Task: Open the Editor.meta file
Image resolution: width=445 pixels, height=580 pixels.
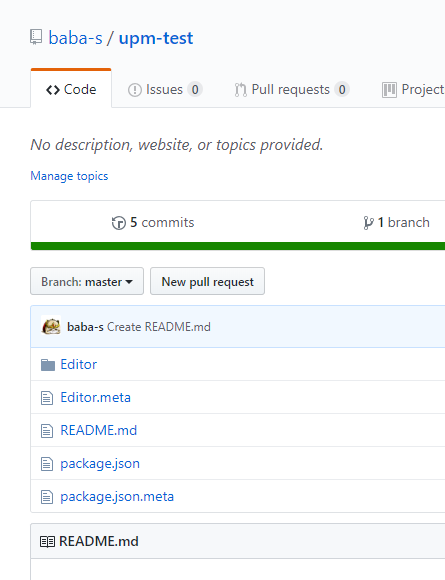Action: pos(95,397)
